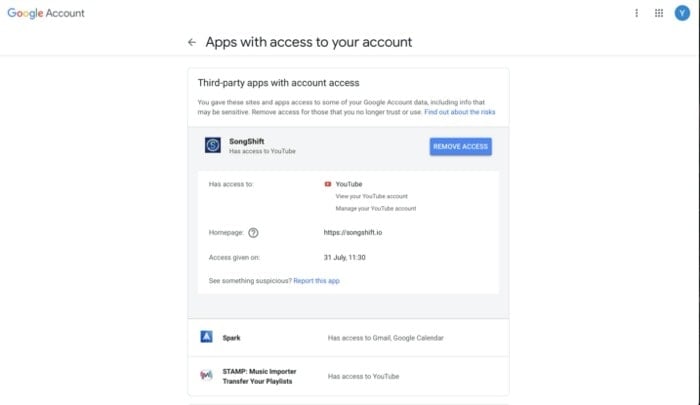The width and height of the screenshot is (700, 405).
Task: Open the Google apps grid
Action: [659, 13]
